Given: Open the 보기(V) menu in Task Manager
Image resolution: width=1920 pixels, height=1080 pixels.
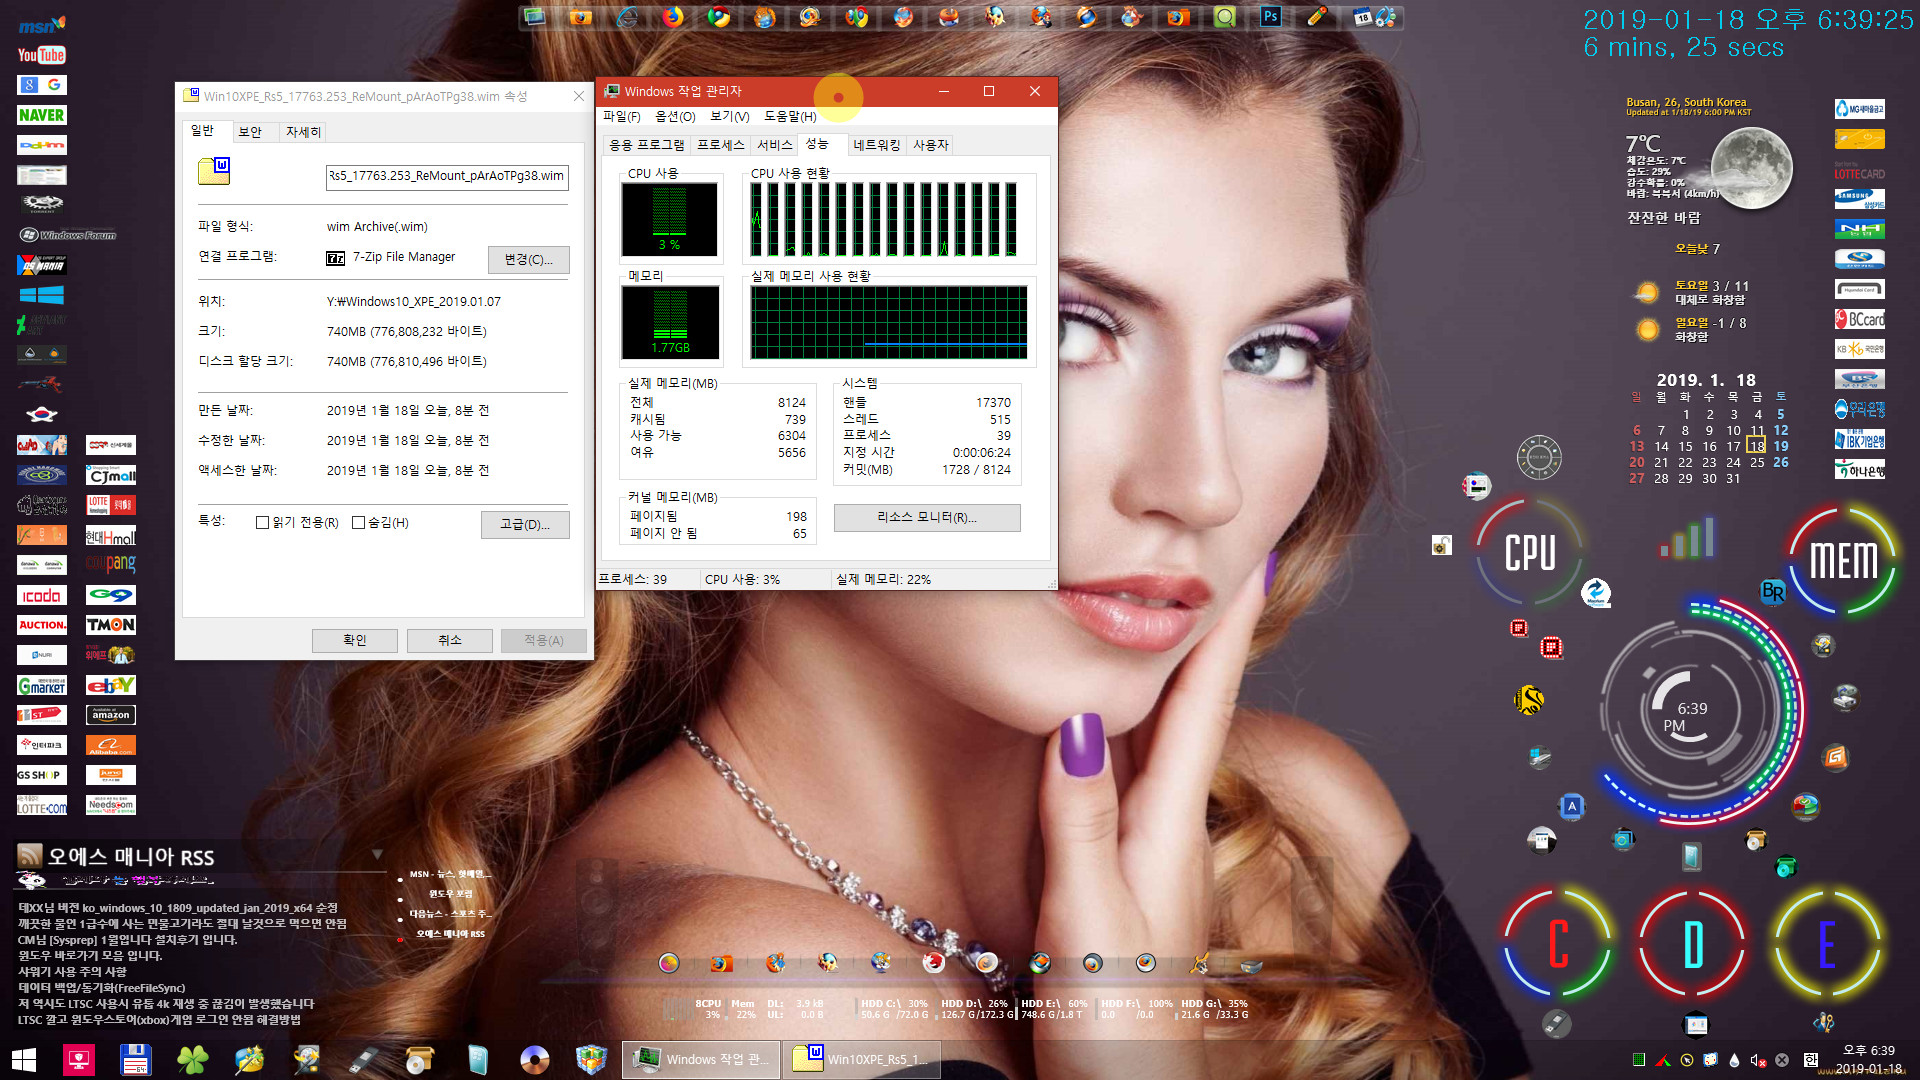Looking at the screenshot, I should (x=729, y=116).
